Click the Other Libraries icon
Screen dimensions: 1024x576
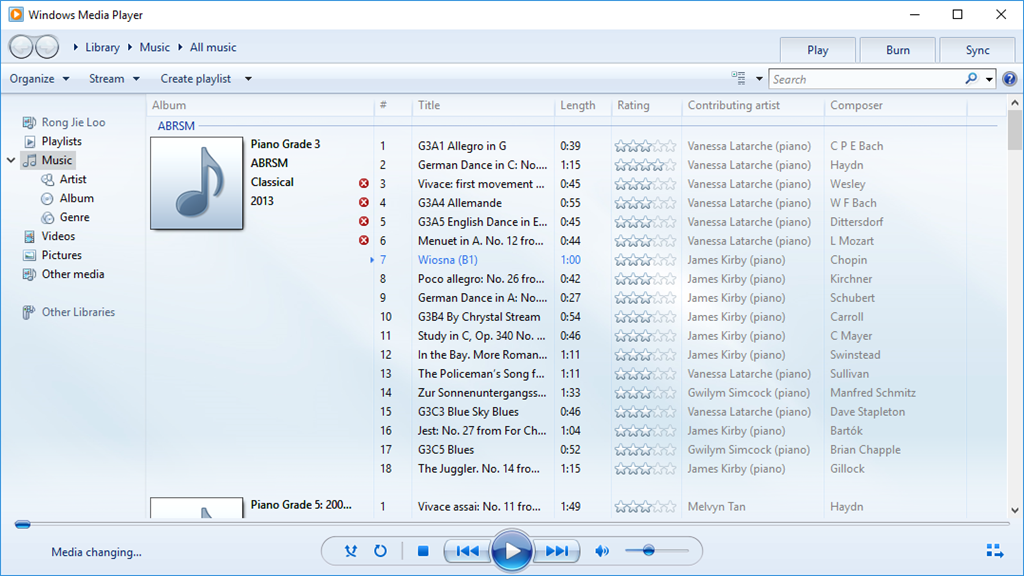pyautogui.click(x=29, y=312)
